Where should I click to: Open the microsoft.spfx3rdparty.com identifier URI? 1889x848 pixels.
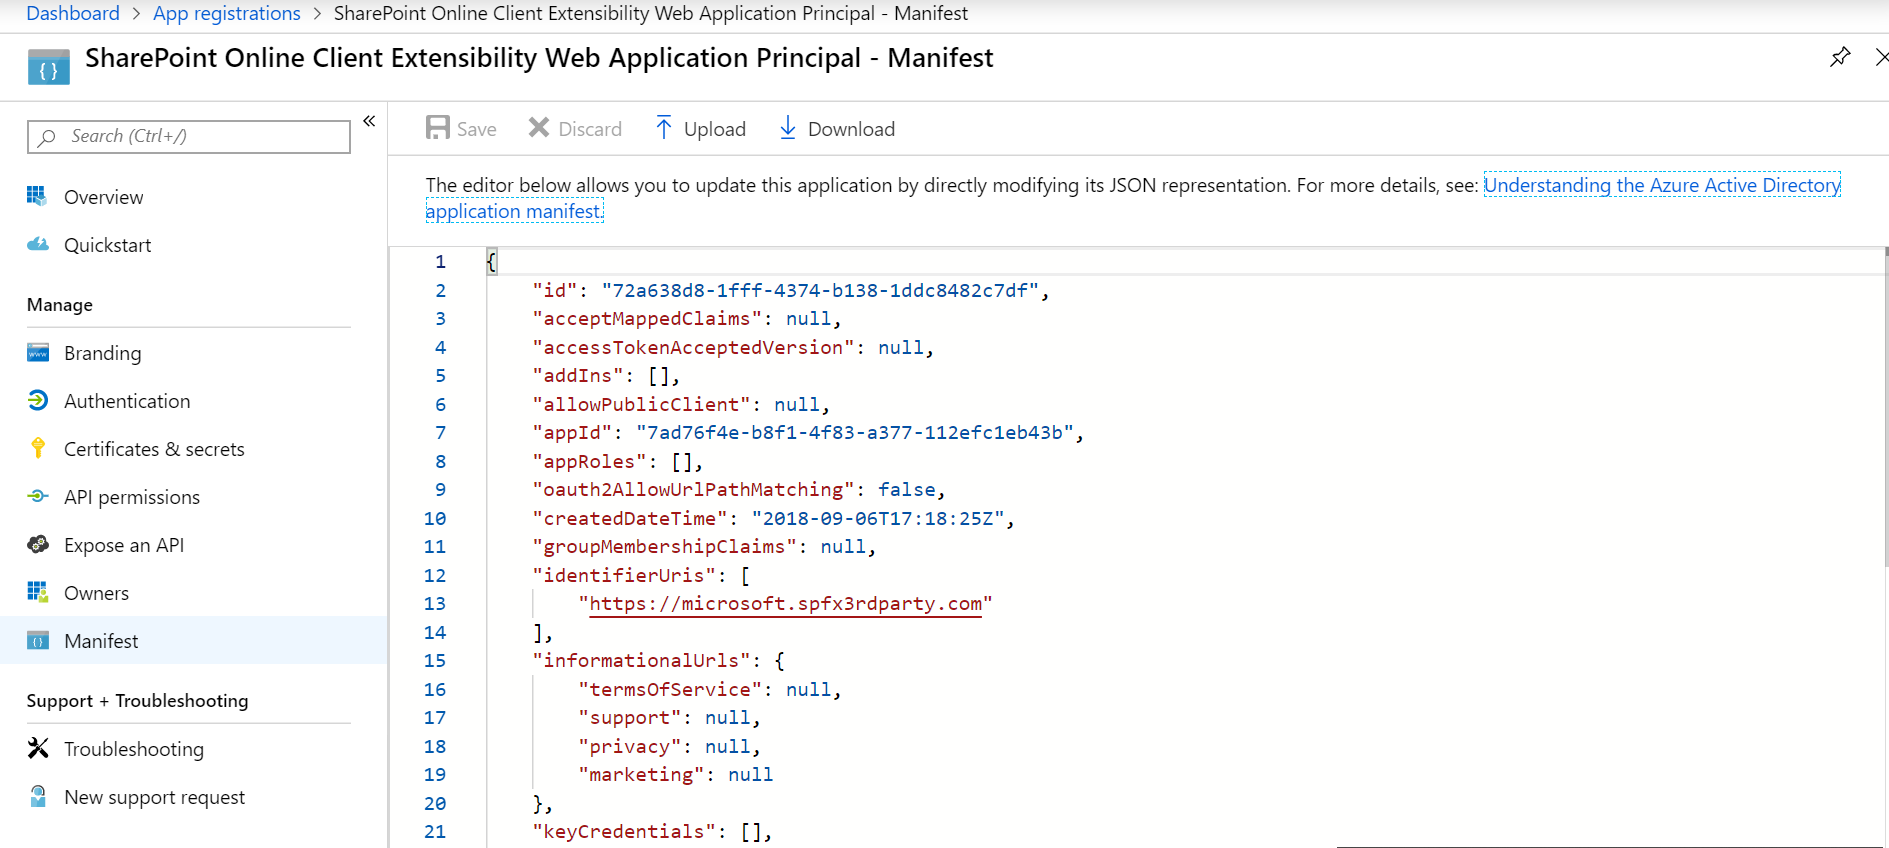tap(786, 604)
